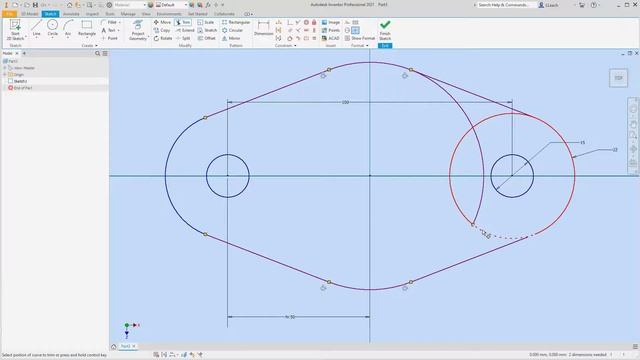640x360 pixels.
Task: Activate the Copy command
Action: 162,30
